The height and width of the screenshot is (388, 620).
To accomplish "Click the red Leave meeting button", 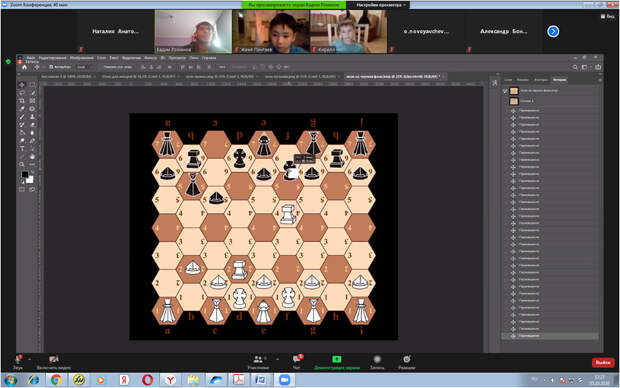I will pyautogui.click(x=603, y=362).
